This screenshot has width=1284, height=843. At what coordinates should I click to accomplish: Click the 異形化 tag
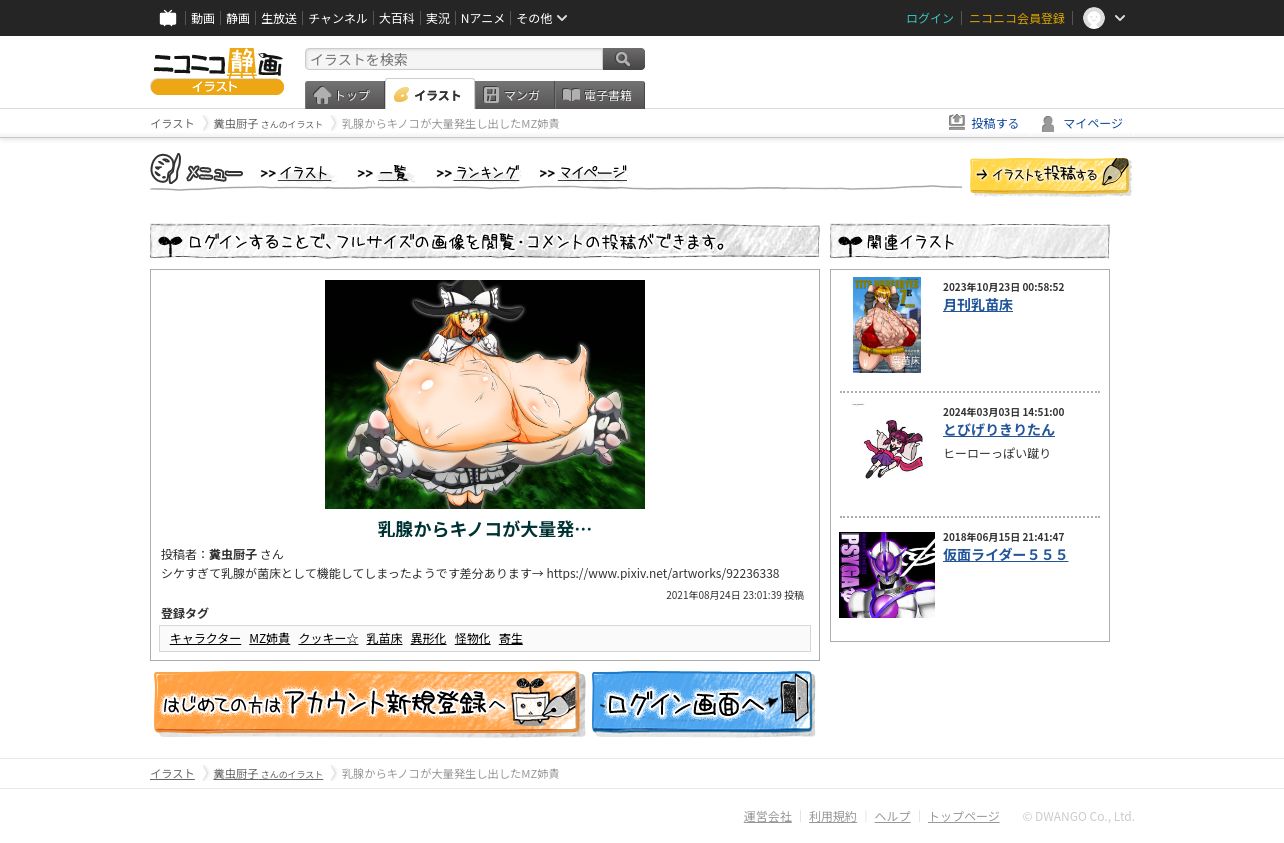pos(428,638)
